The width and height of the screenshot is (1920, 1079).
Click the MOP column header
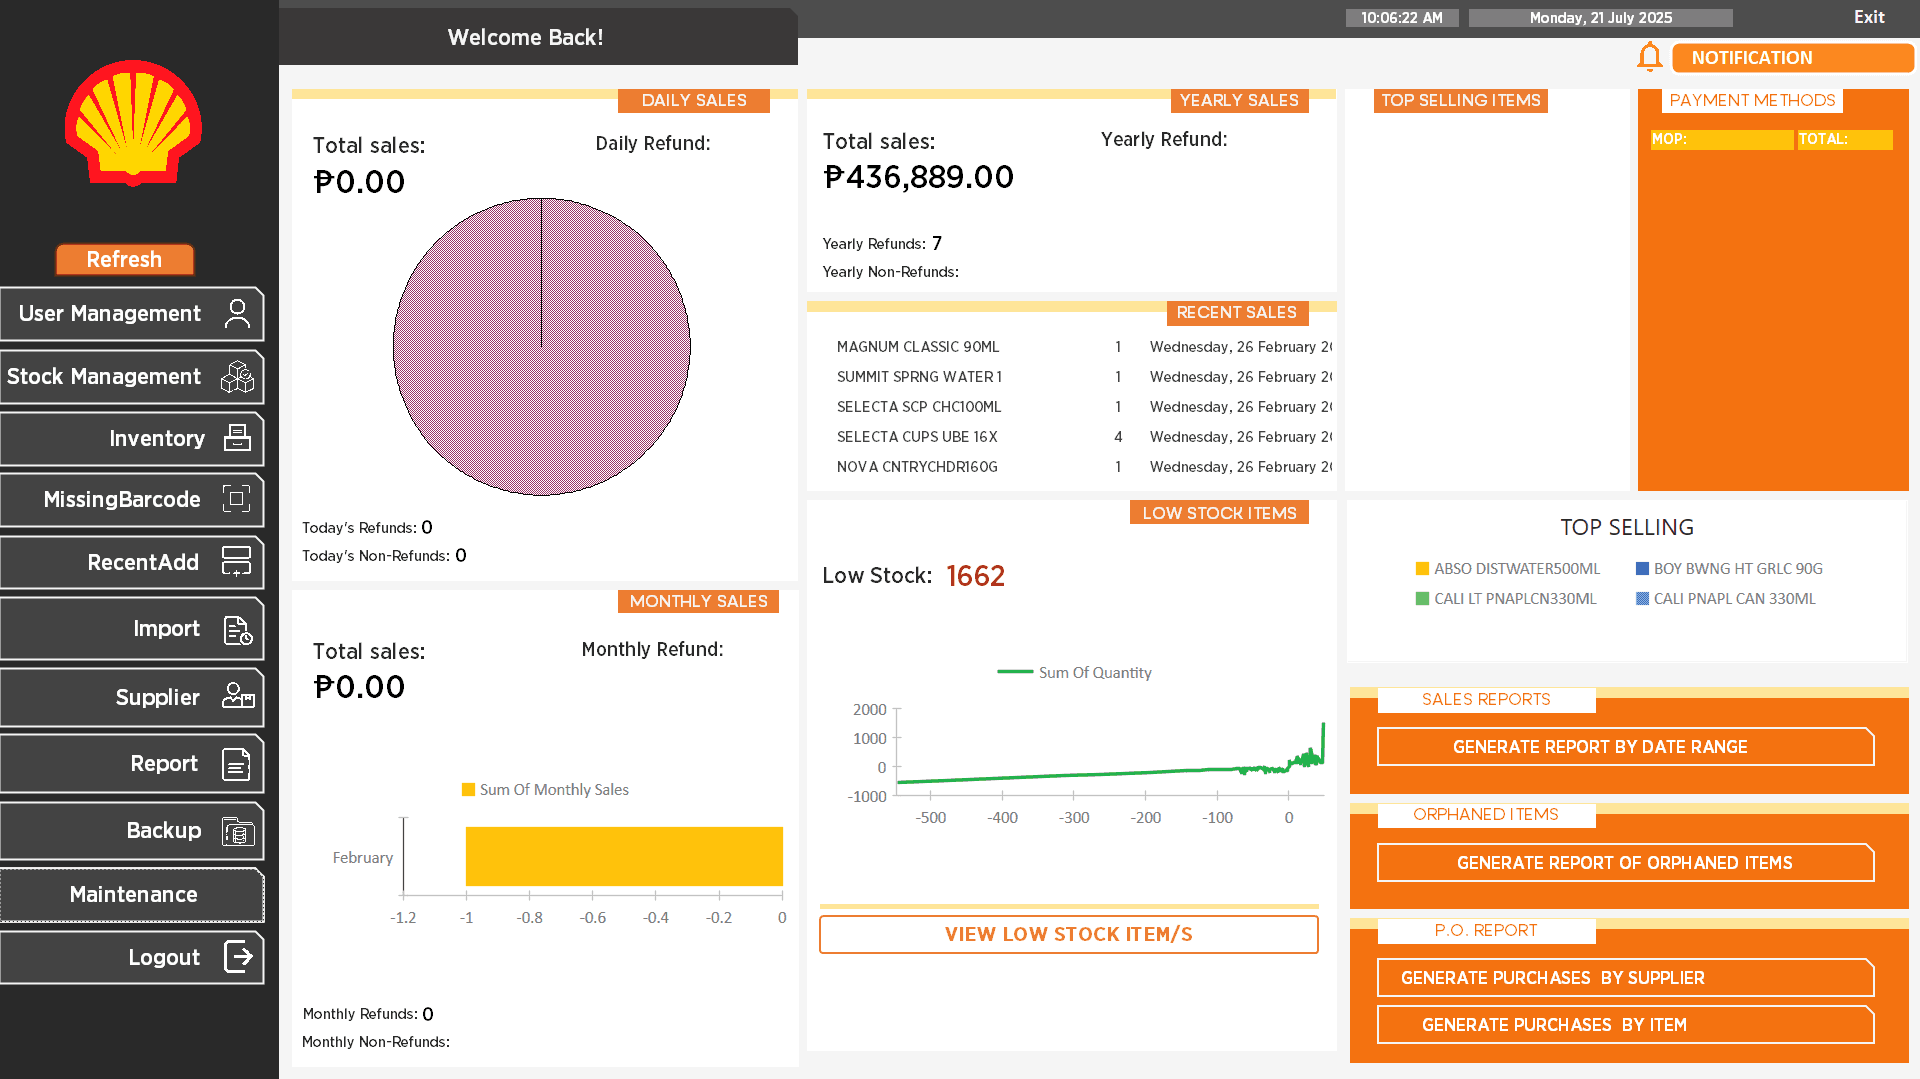[1721, 140]
